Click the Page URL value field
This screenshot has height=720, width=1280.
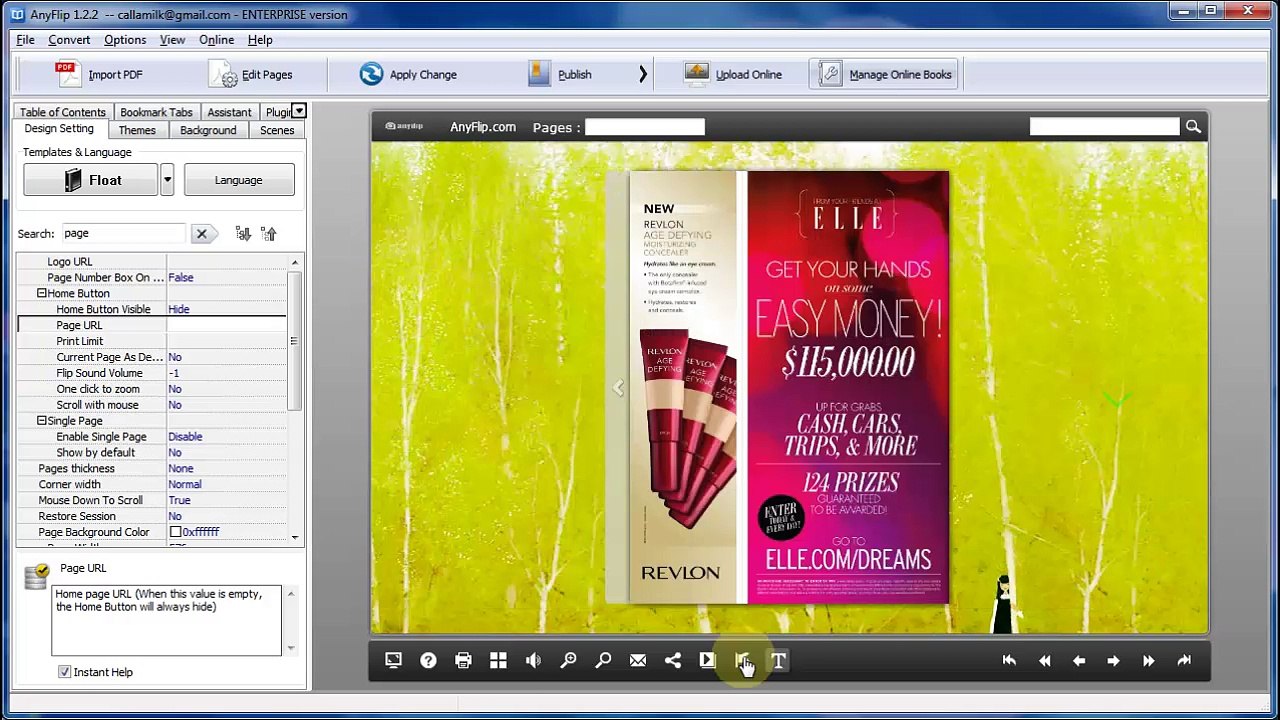(x=226, y=325)
